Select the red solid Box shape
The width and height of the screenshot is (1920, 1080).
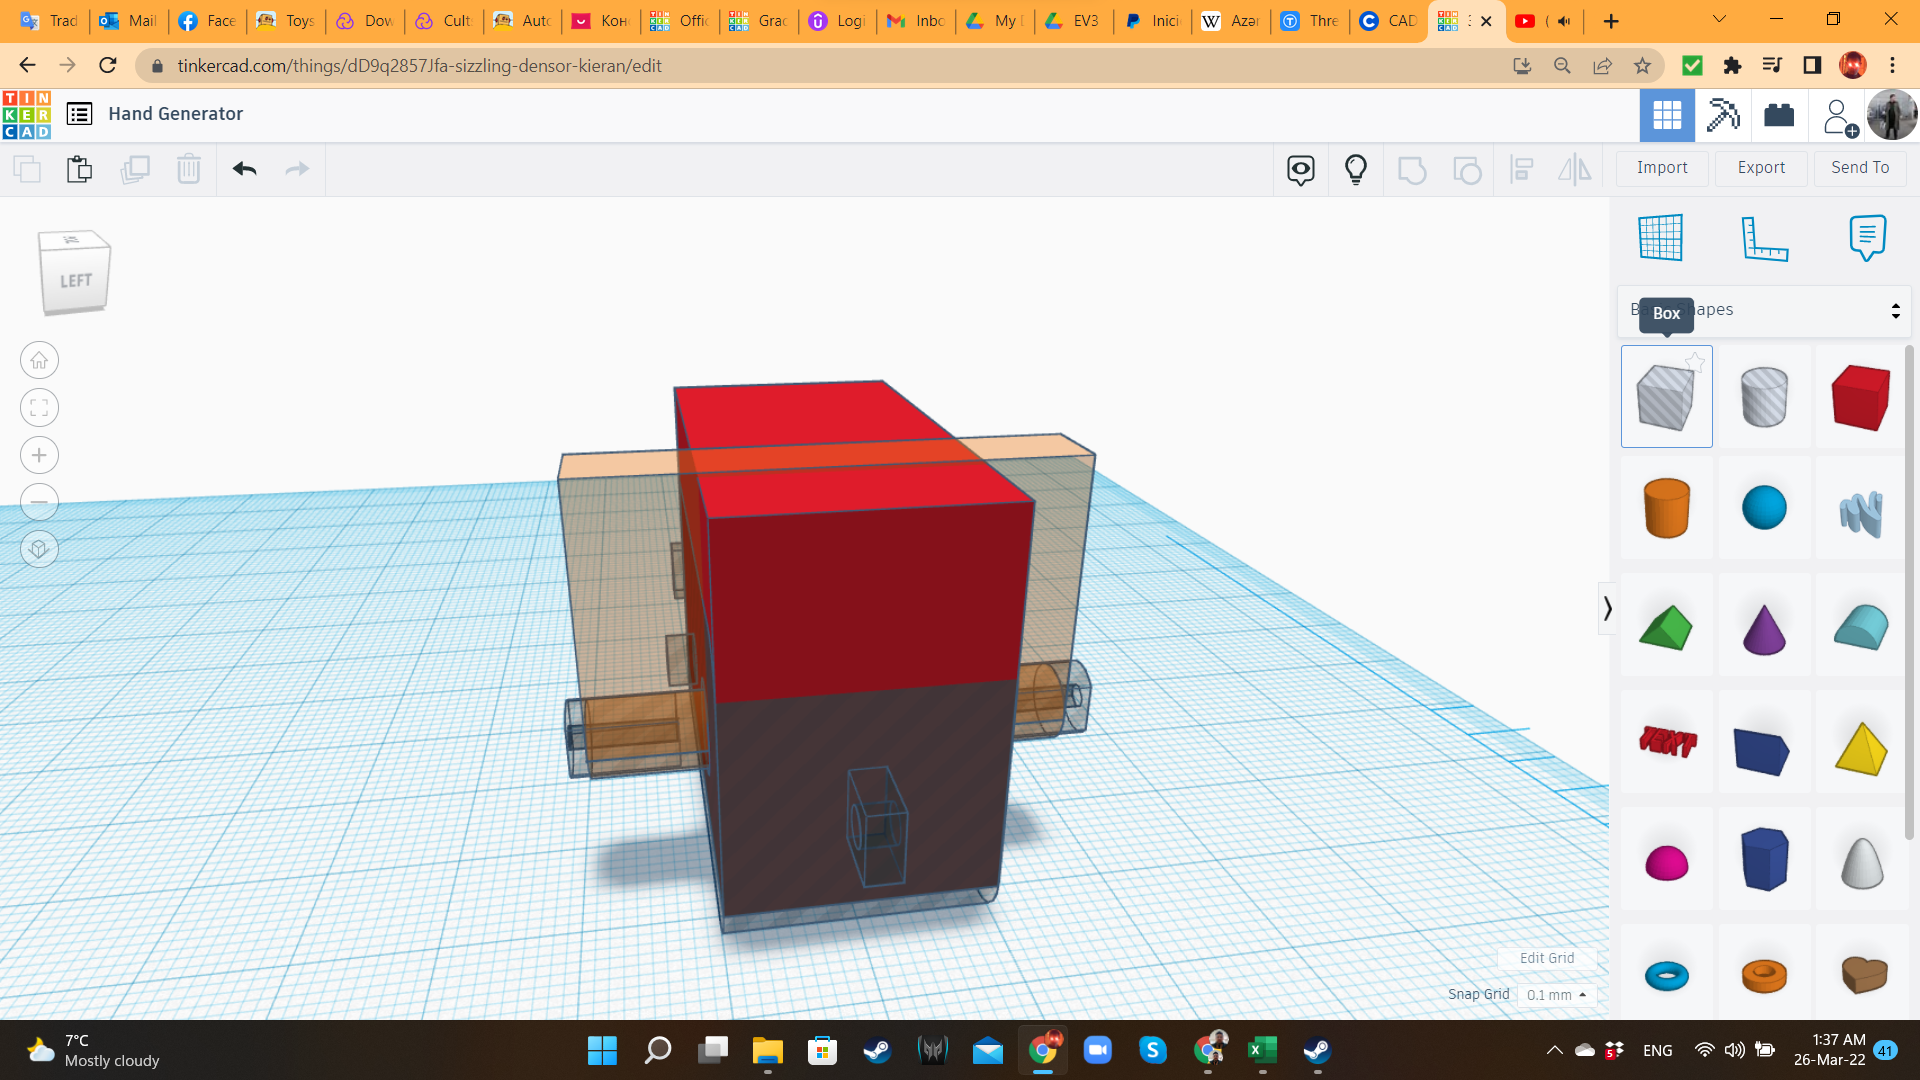[x=1860, y=397]
